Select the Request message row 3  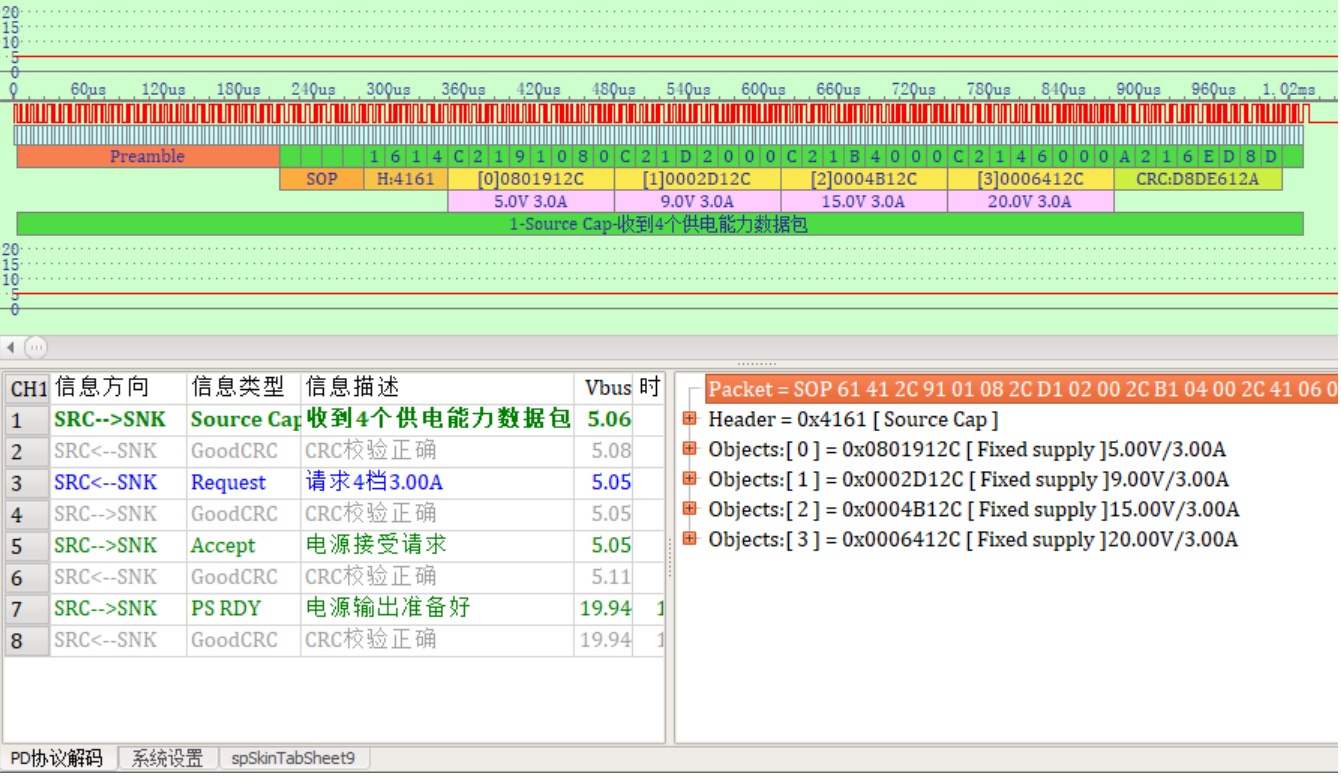228,483
